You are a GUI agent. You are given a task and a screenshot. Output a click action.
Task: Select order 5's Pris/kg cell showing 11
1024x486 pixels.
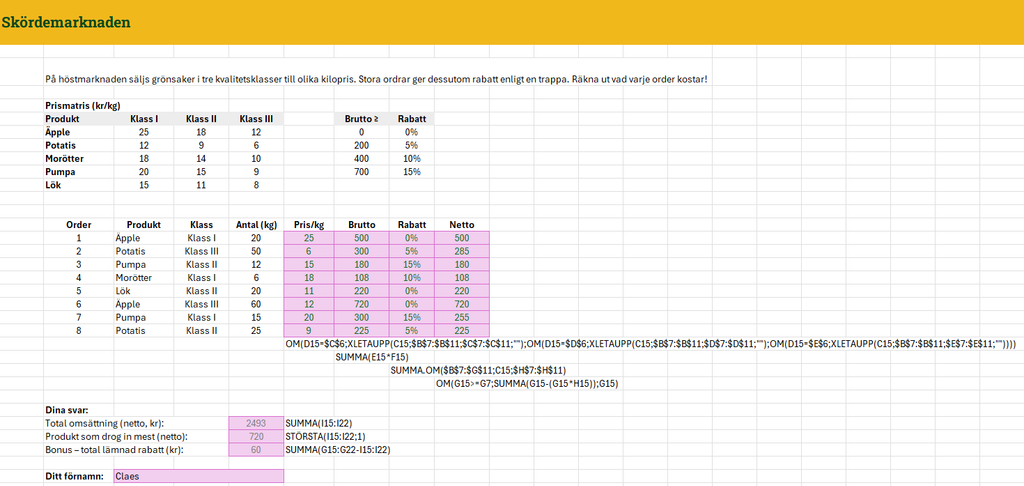click(x=309, y=291)
